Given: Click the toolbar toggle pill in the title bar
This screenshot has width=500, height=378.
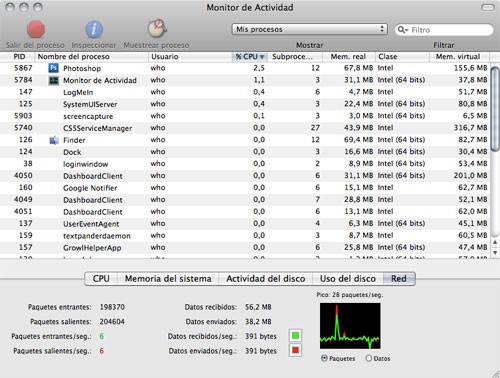Looking at the screenshot, I should click(488, 7).
